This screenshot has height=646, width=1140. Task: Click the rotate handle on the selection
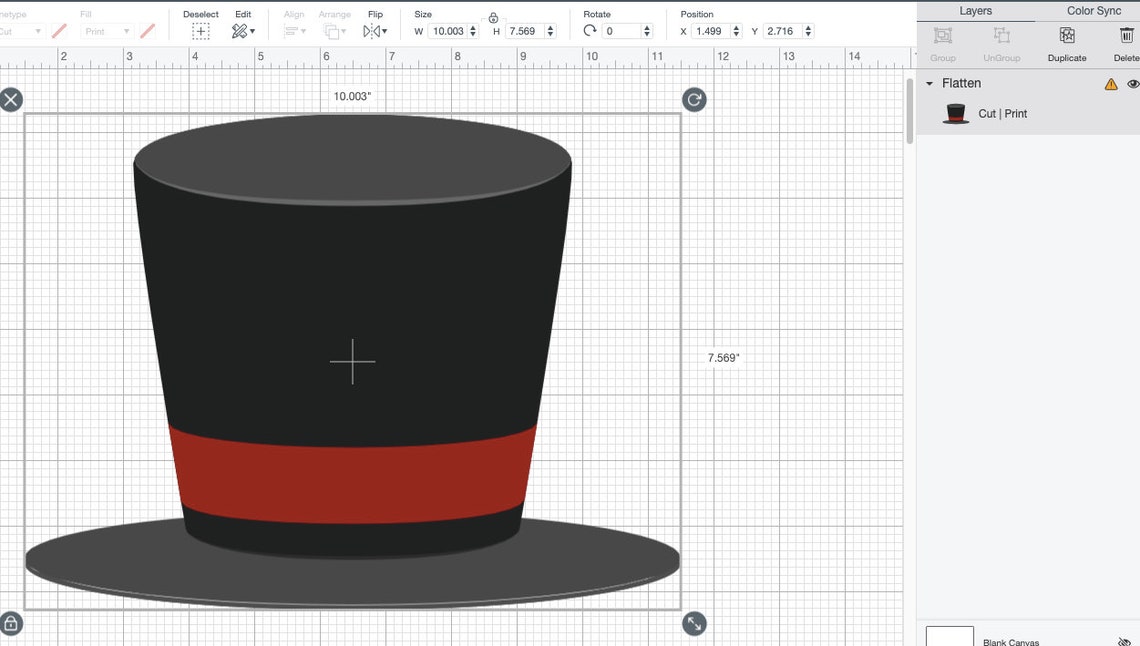pos(694,100)
